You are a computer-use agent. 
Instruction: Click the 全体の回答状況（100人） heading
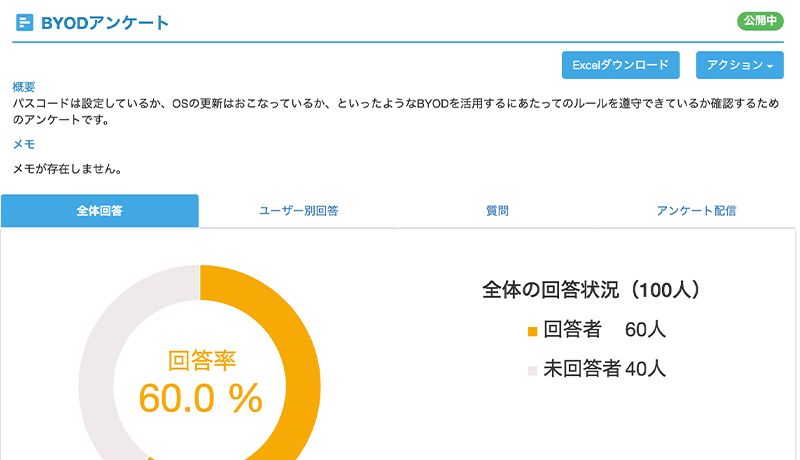tap(591, 290)
